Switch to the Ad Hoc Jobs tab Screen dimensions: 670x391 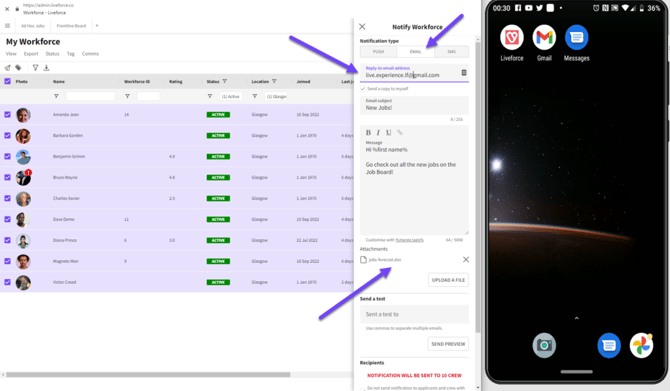click(33, 26)
